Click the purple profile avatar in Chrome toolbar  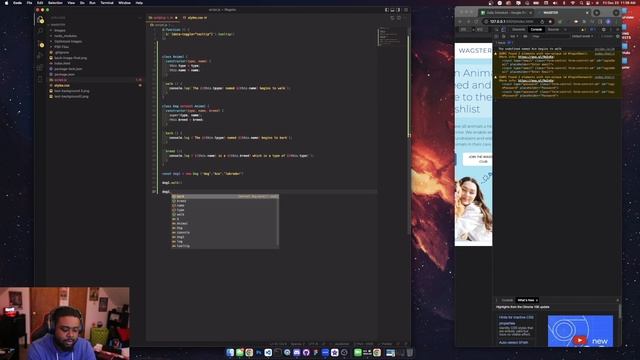click(x=608, y=21)
